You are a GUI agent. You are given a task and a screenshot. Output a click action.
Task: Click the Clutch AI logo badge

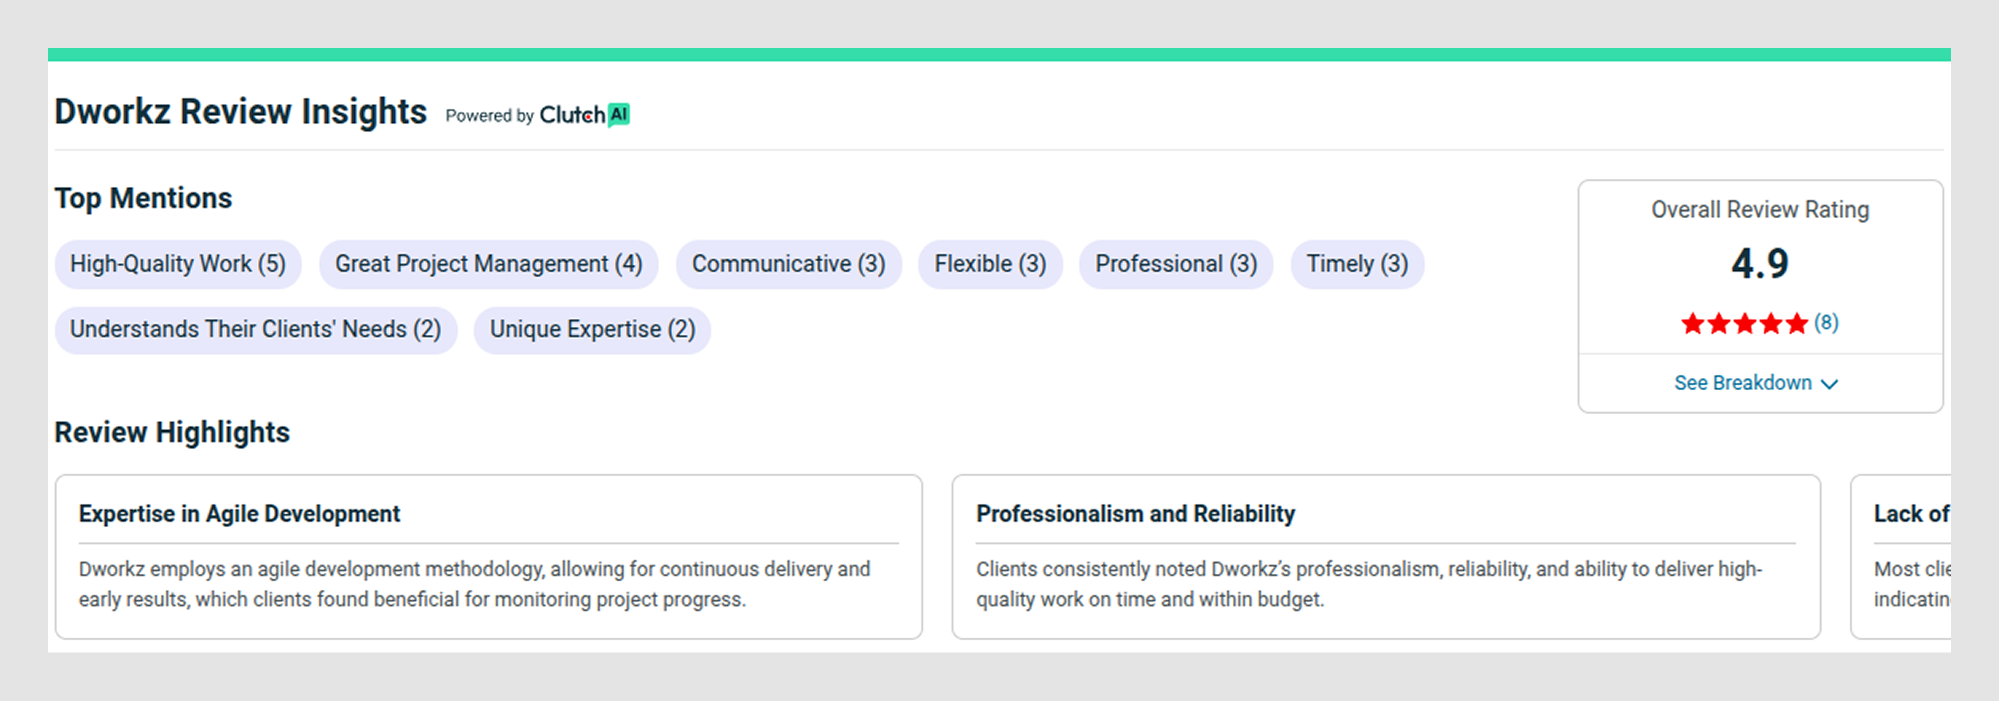tap(585, 115)
